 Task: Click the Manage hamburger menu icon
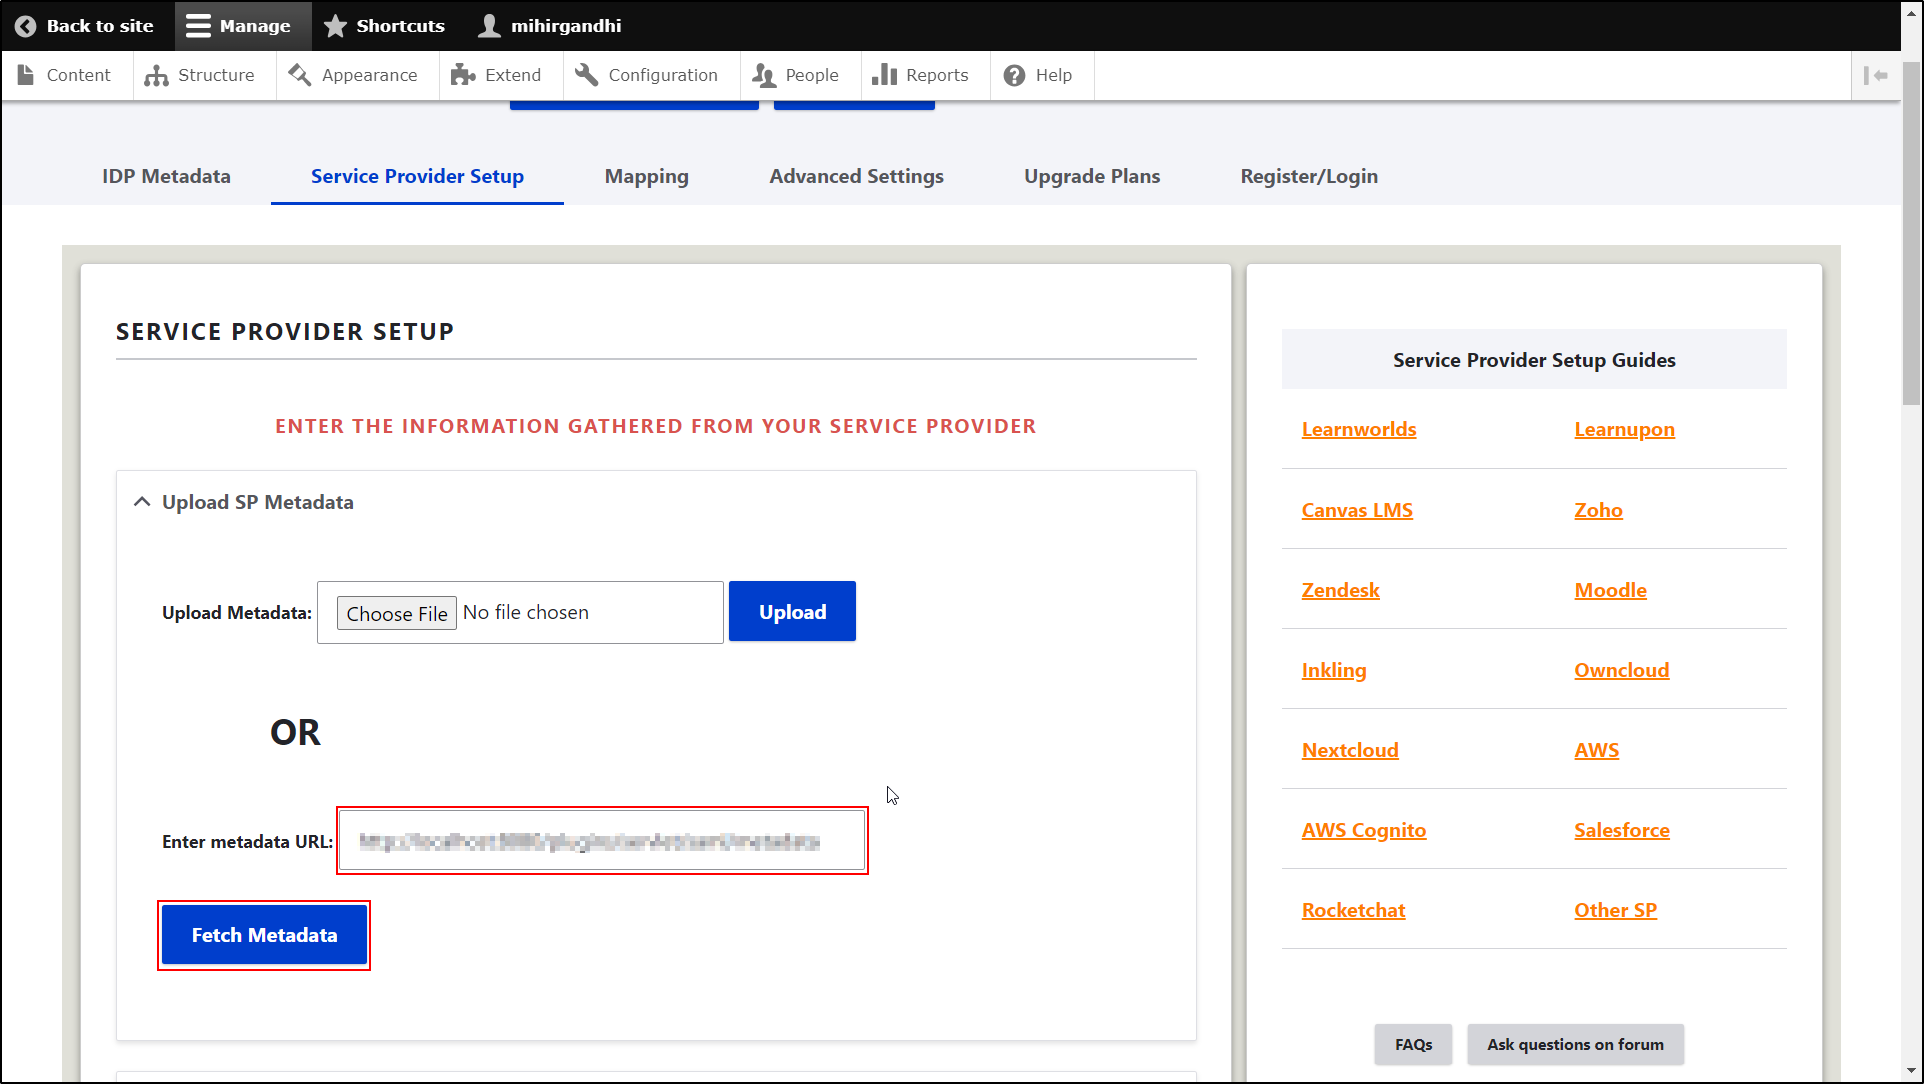(x=199, y=26)
